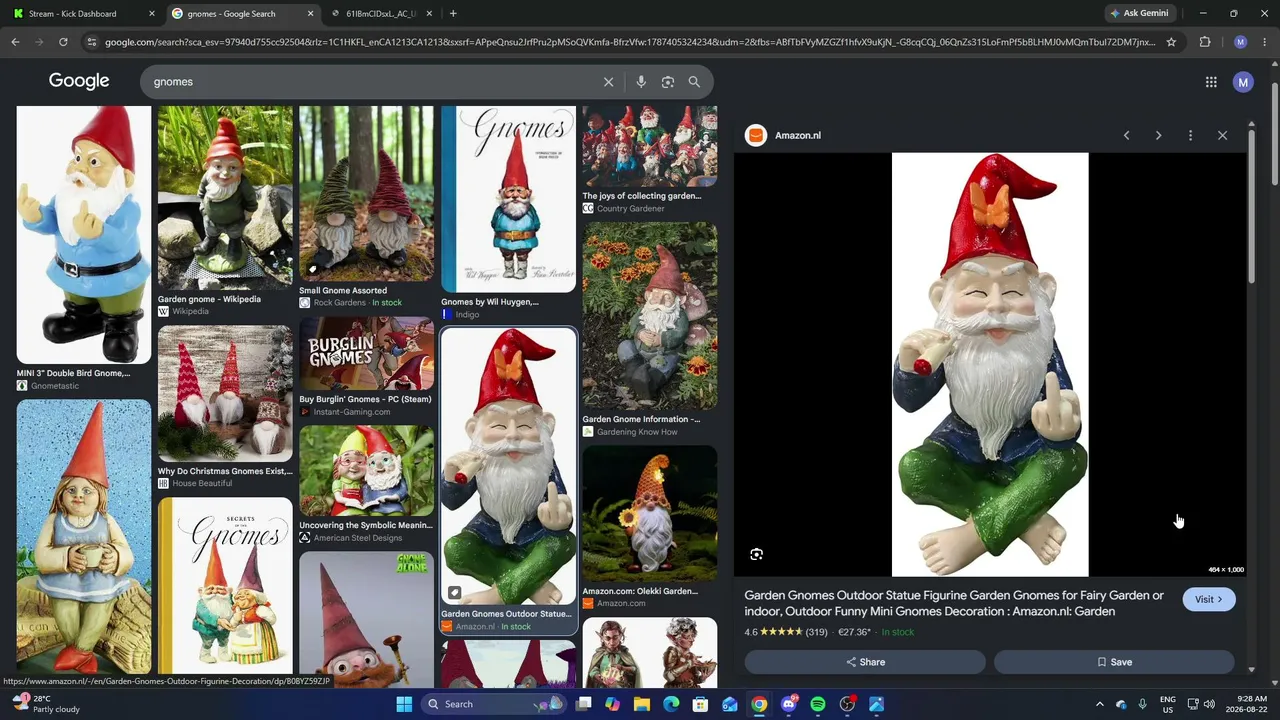Image resolution: width=1280 pixels, height=720 pixels.
Task: Open the Google account avatar menu
Action: pos(1243,82)
